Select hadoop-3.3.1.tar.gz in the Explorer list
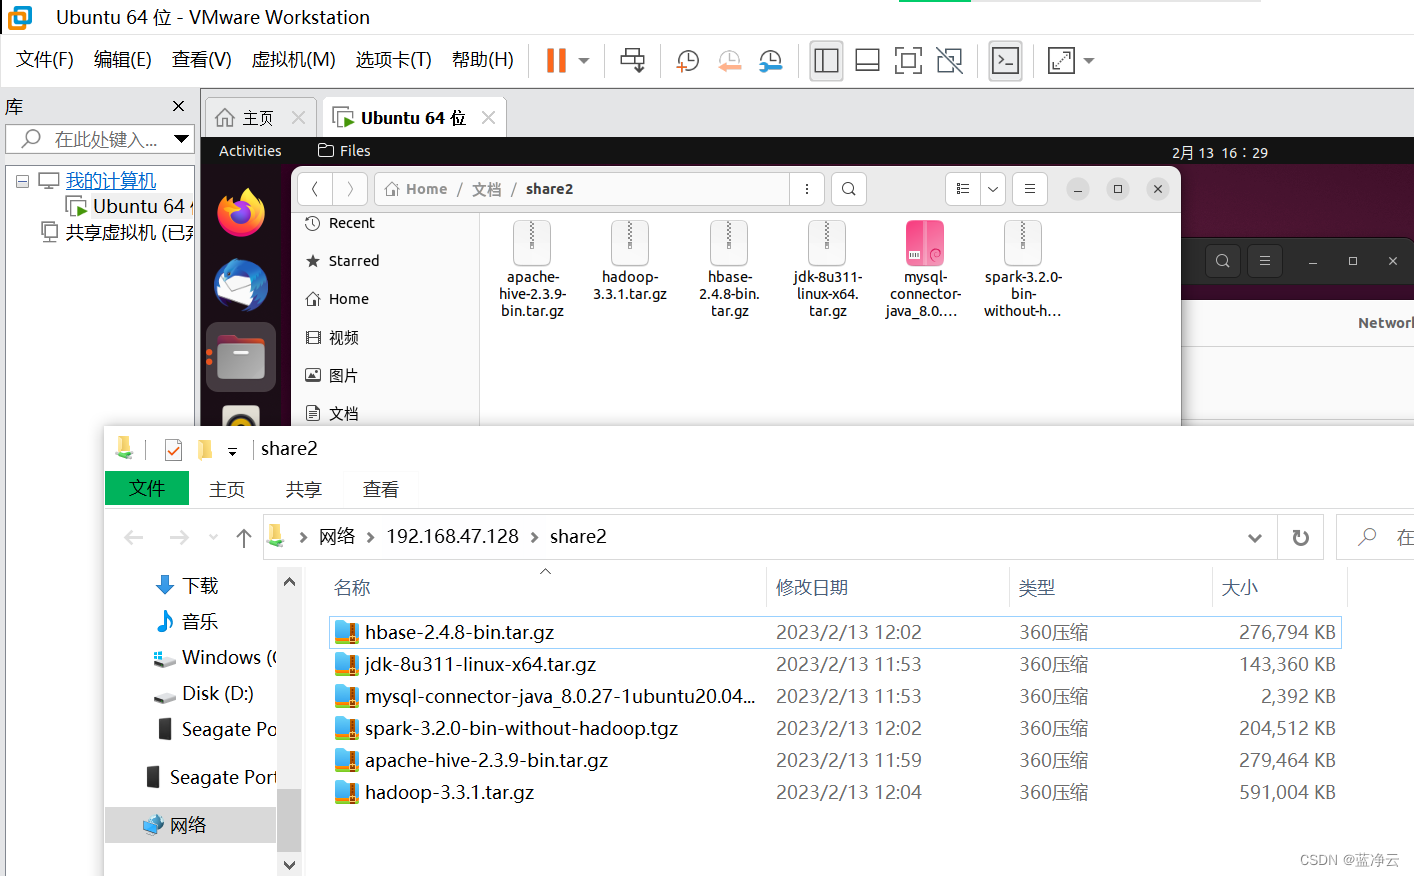The height and width of the screenshot is (876, 1414). pyautogui.click(x=449, y=793)
